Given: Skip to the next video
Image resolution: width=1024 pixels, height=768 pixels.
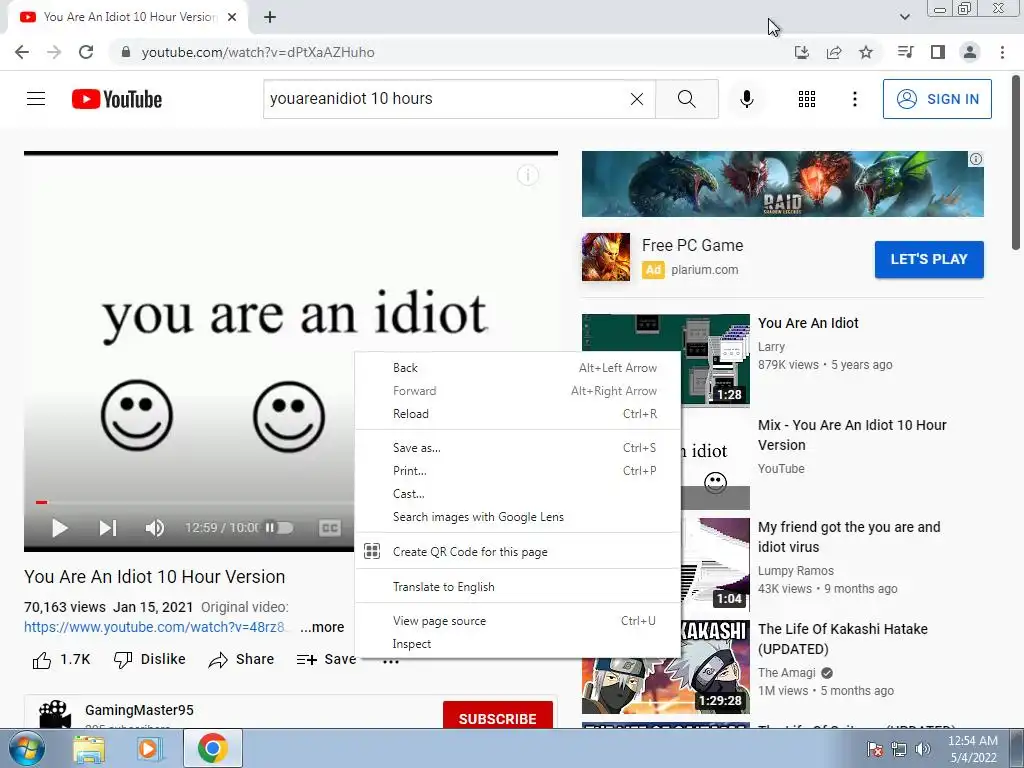Looking at the screenshot, I should pyautogui.click(x=108, y=528).
